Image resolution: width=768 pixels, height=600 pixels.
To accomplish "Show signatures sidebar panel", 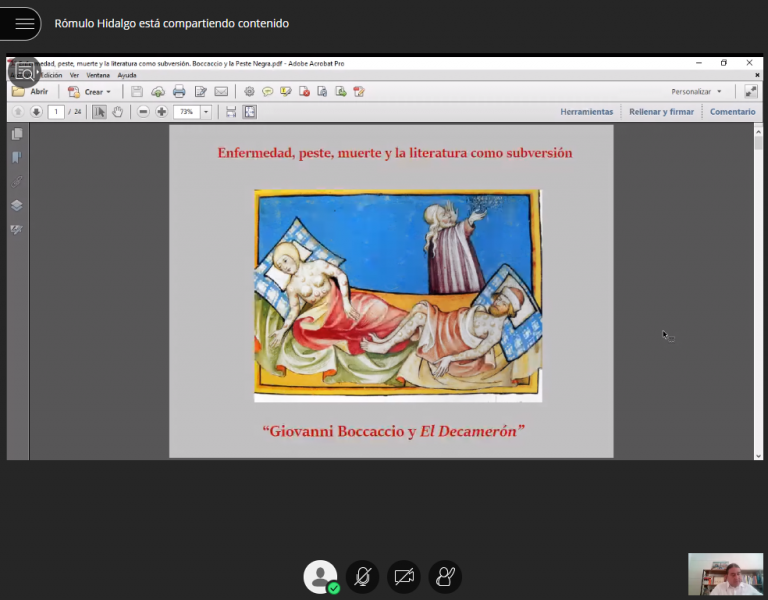I will click(x=17, y=229).
